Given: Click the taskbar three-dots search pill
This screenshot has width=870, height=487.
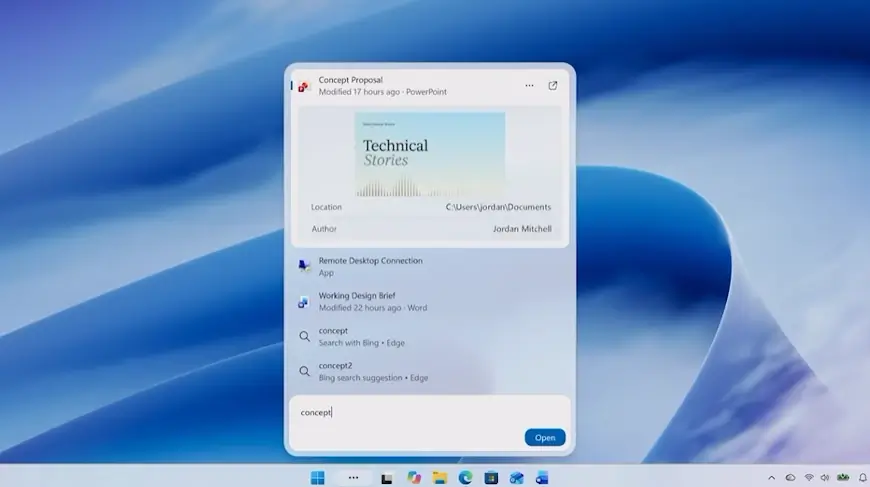Looking at the screenshot, I should click(353, 478).
